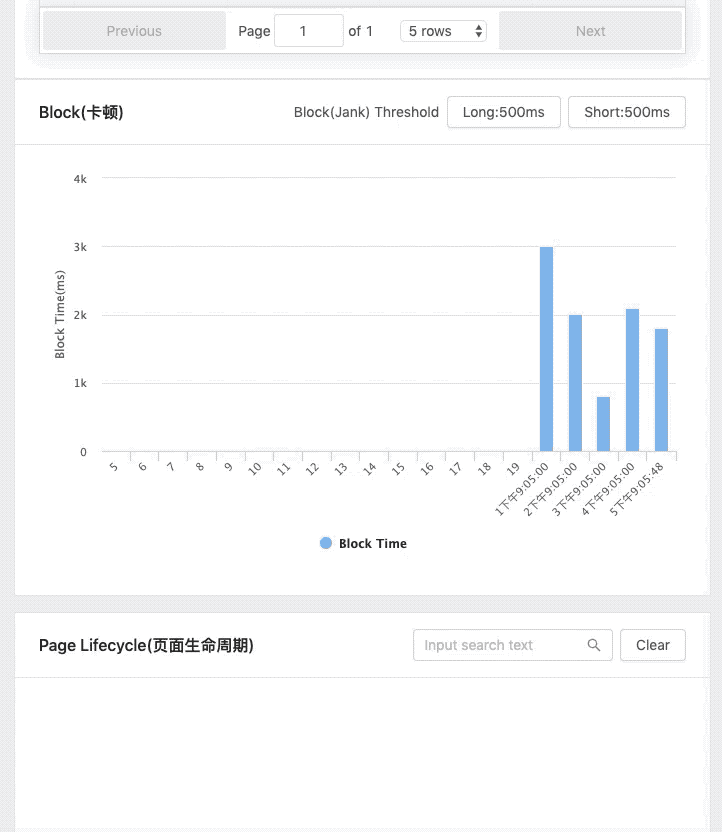Click the shortest bar in the chart
The width and height of the screenshot is (722, 832).
pos(603,424)
